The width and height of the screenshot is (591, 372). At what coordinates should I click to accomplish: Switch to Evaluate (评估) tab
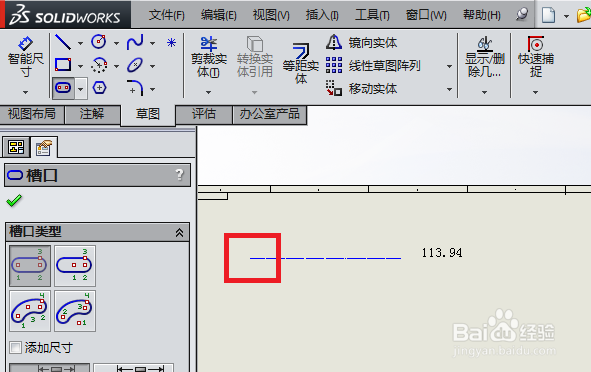[204, 114]
